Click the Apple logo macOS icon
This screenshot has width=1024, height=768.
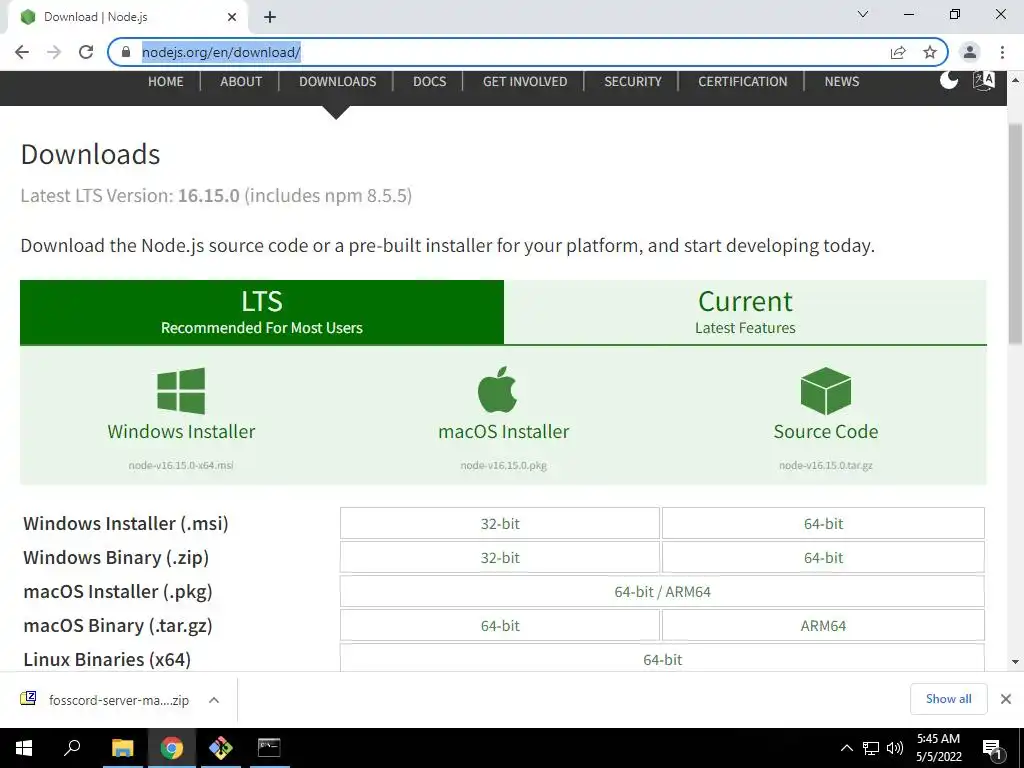497,389
